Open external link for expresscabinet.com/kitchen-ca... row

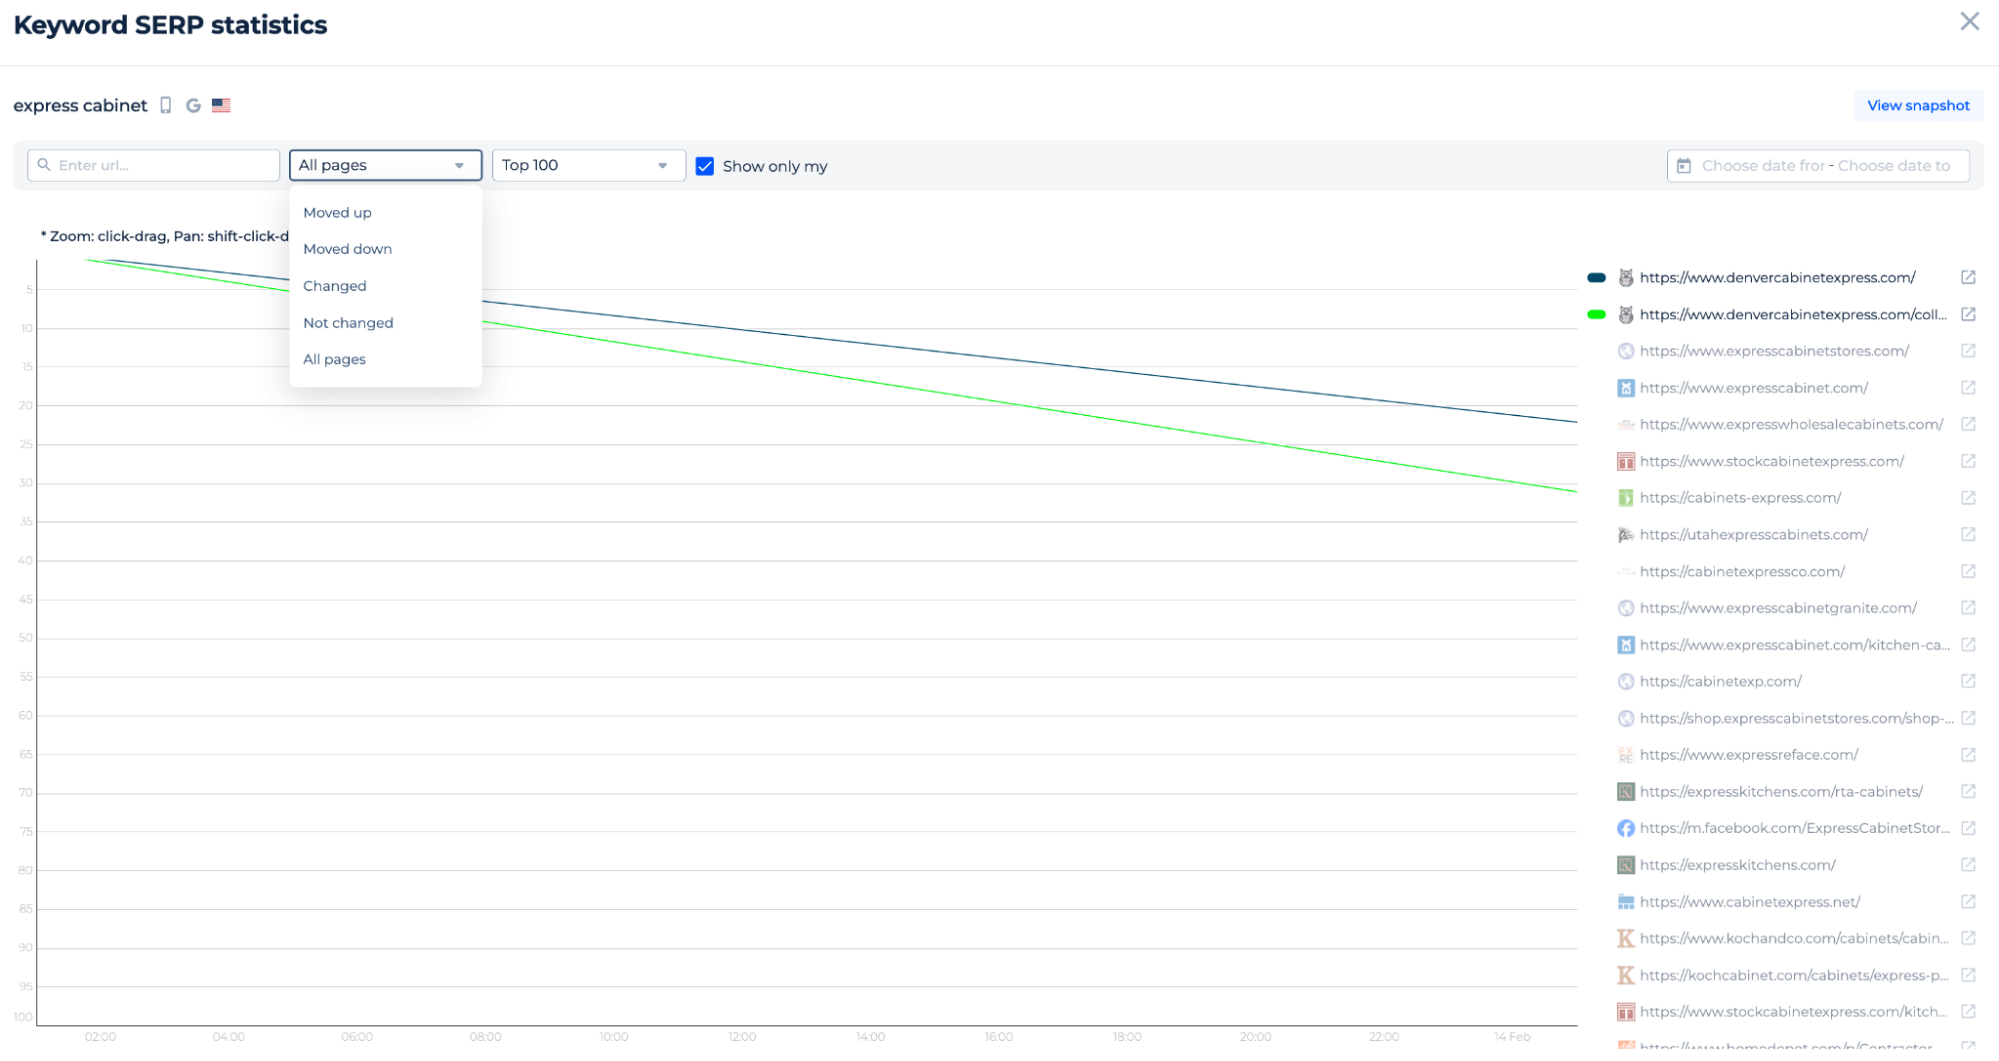[1967, 644]
